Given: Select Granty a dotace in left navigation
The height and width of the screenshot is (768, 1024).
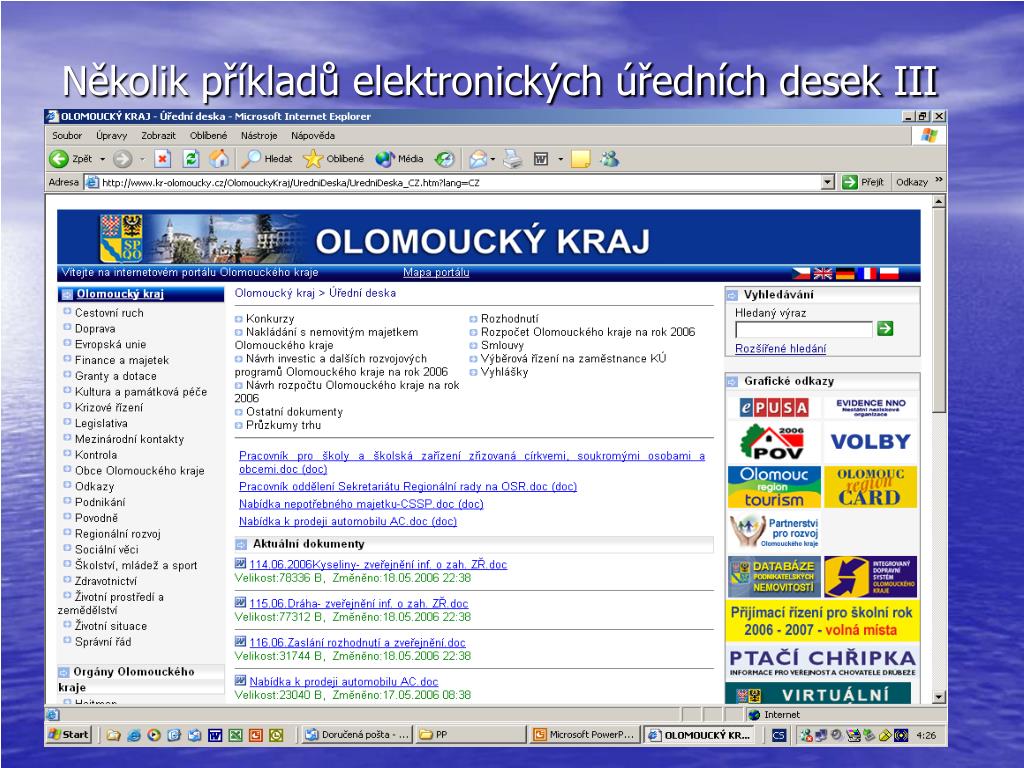Looking at the screenshot, I should (116, 376).
